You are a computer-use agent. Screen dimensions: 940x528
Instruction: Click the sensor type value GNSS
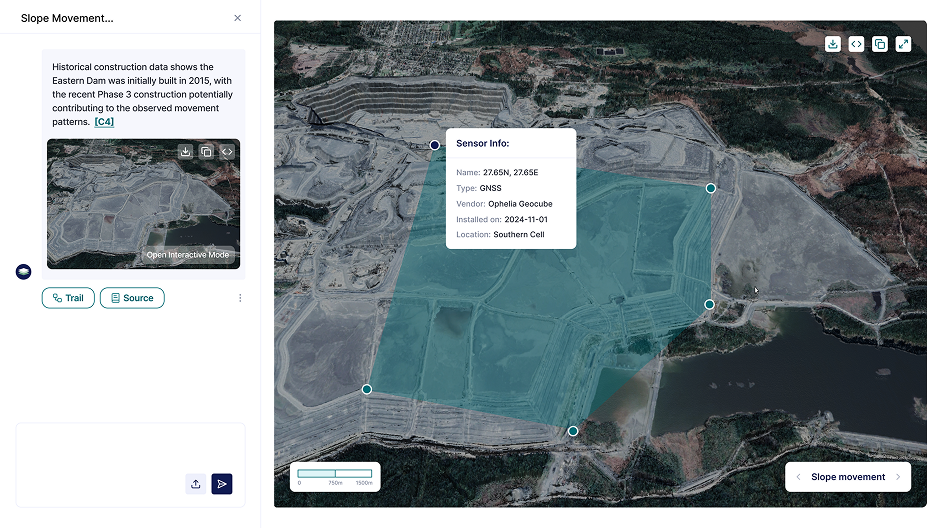(490, 188)
